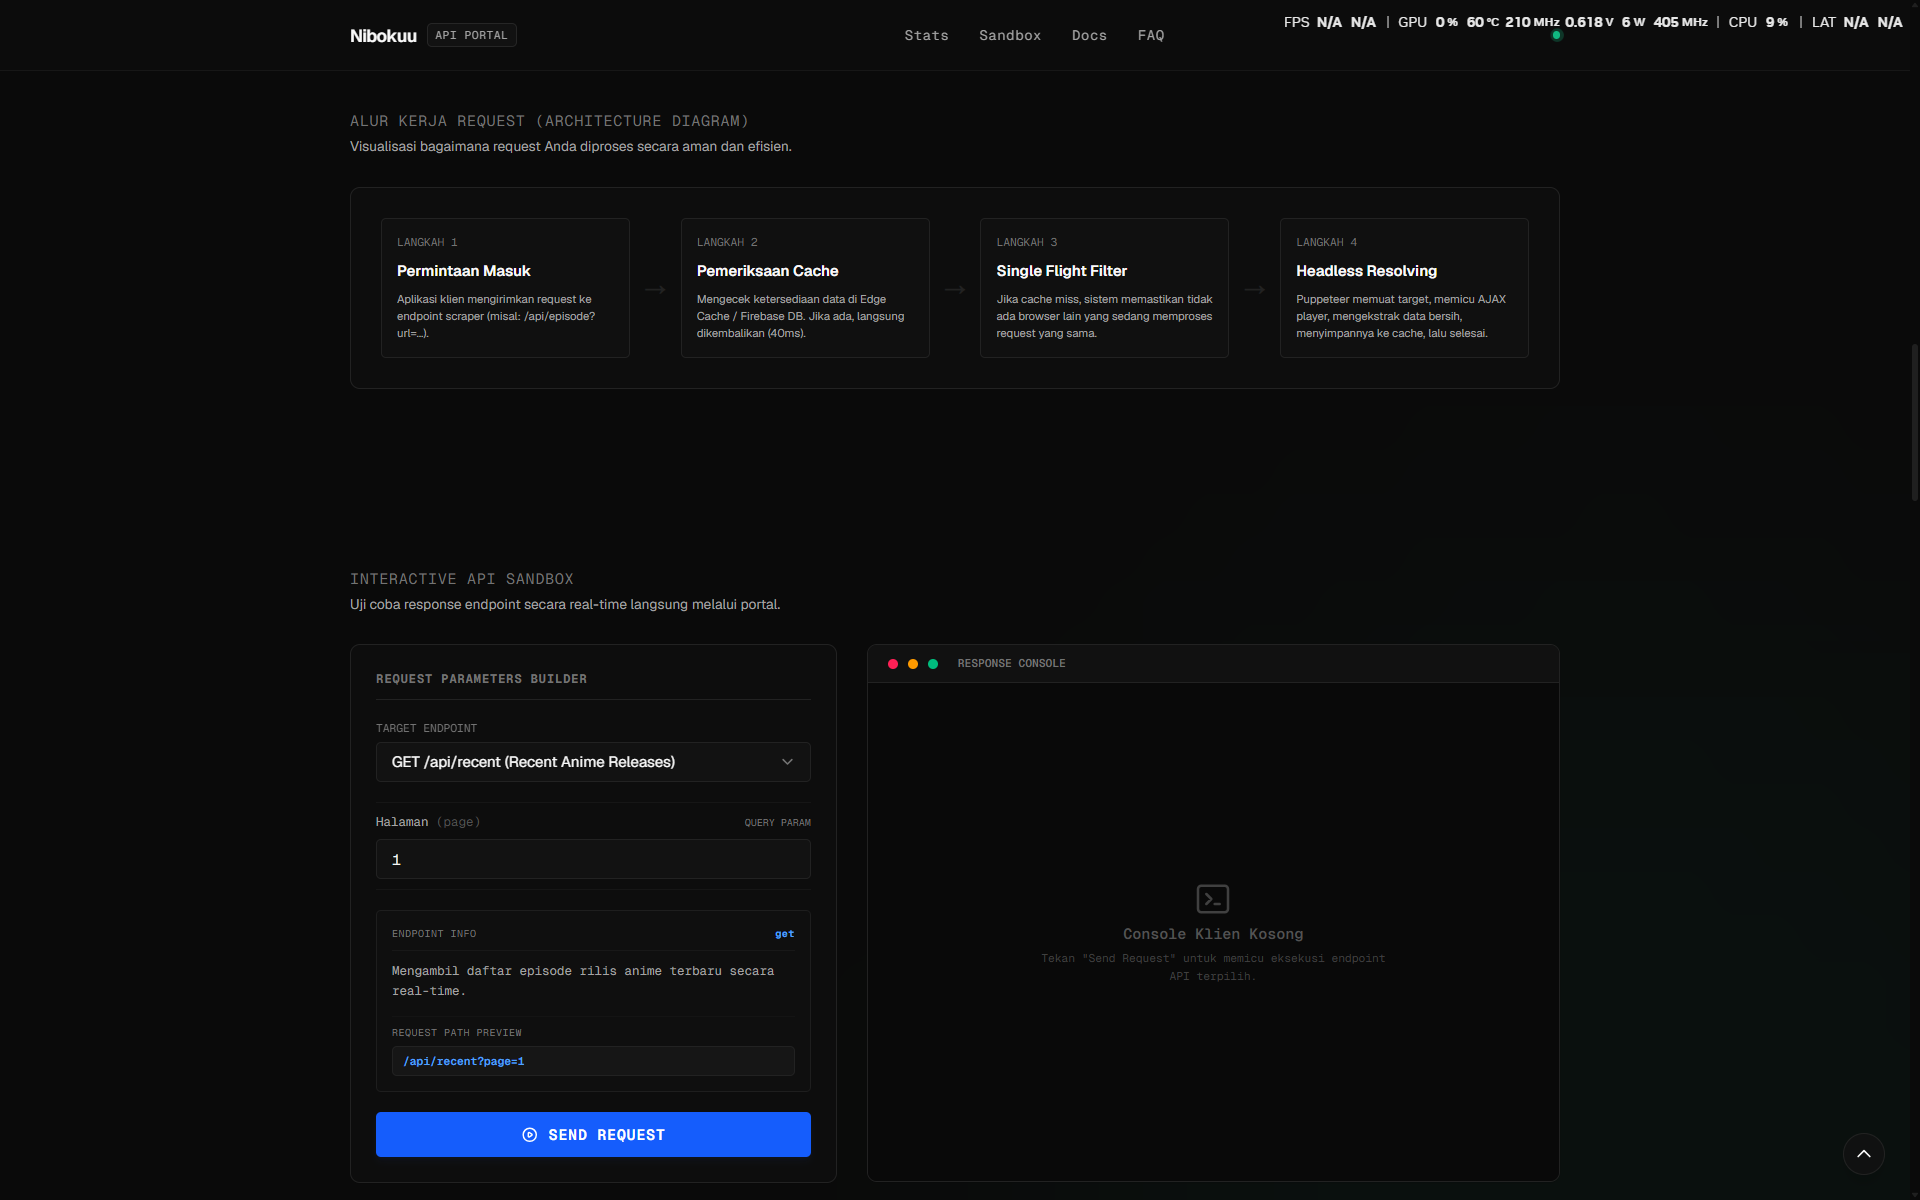The image size is (1920, 1200).
Task: Click the LANGKAH 4 label
Action: tap(1326, 242)
